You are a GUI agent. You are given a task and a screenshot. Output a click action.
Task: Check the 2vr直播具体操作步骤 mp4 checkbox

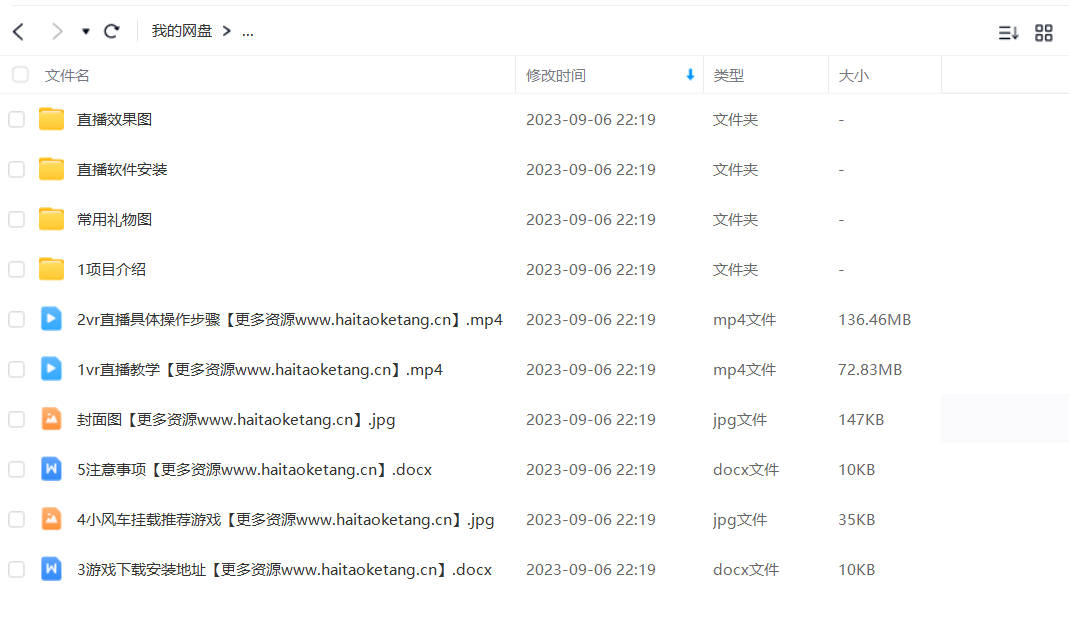point(16,319)
